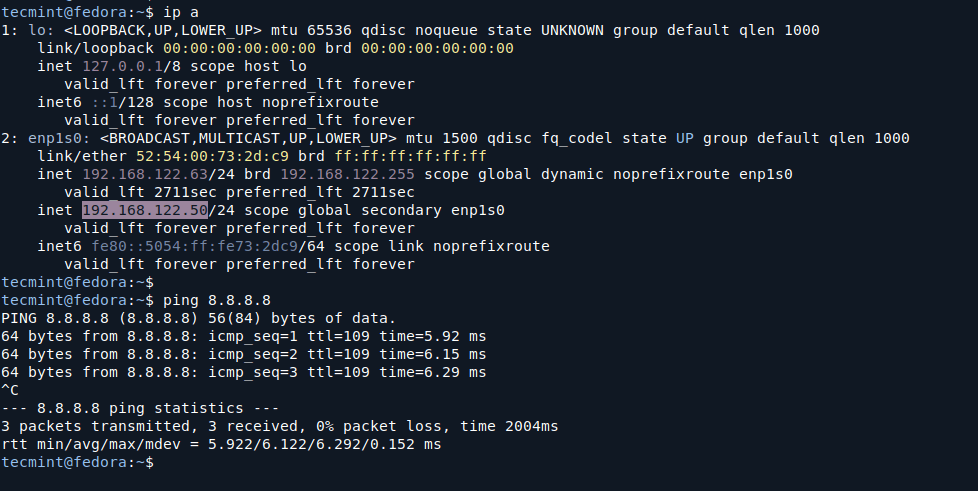Click the loopback address 127.0.0.1
Image resolution: width=978 pixels, height=491 pixels.
click(x=117, y=66)
